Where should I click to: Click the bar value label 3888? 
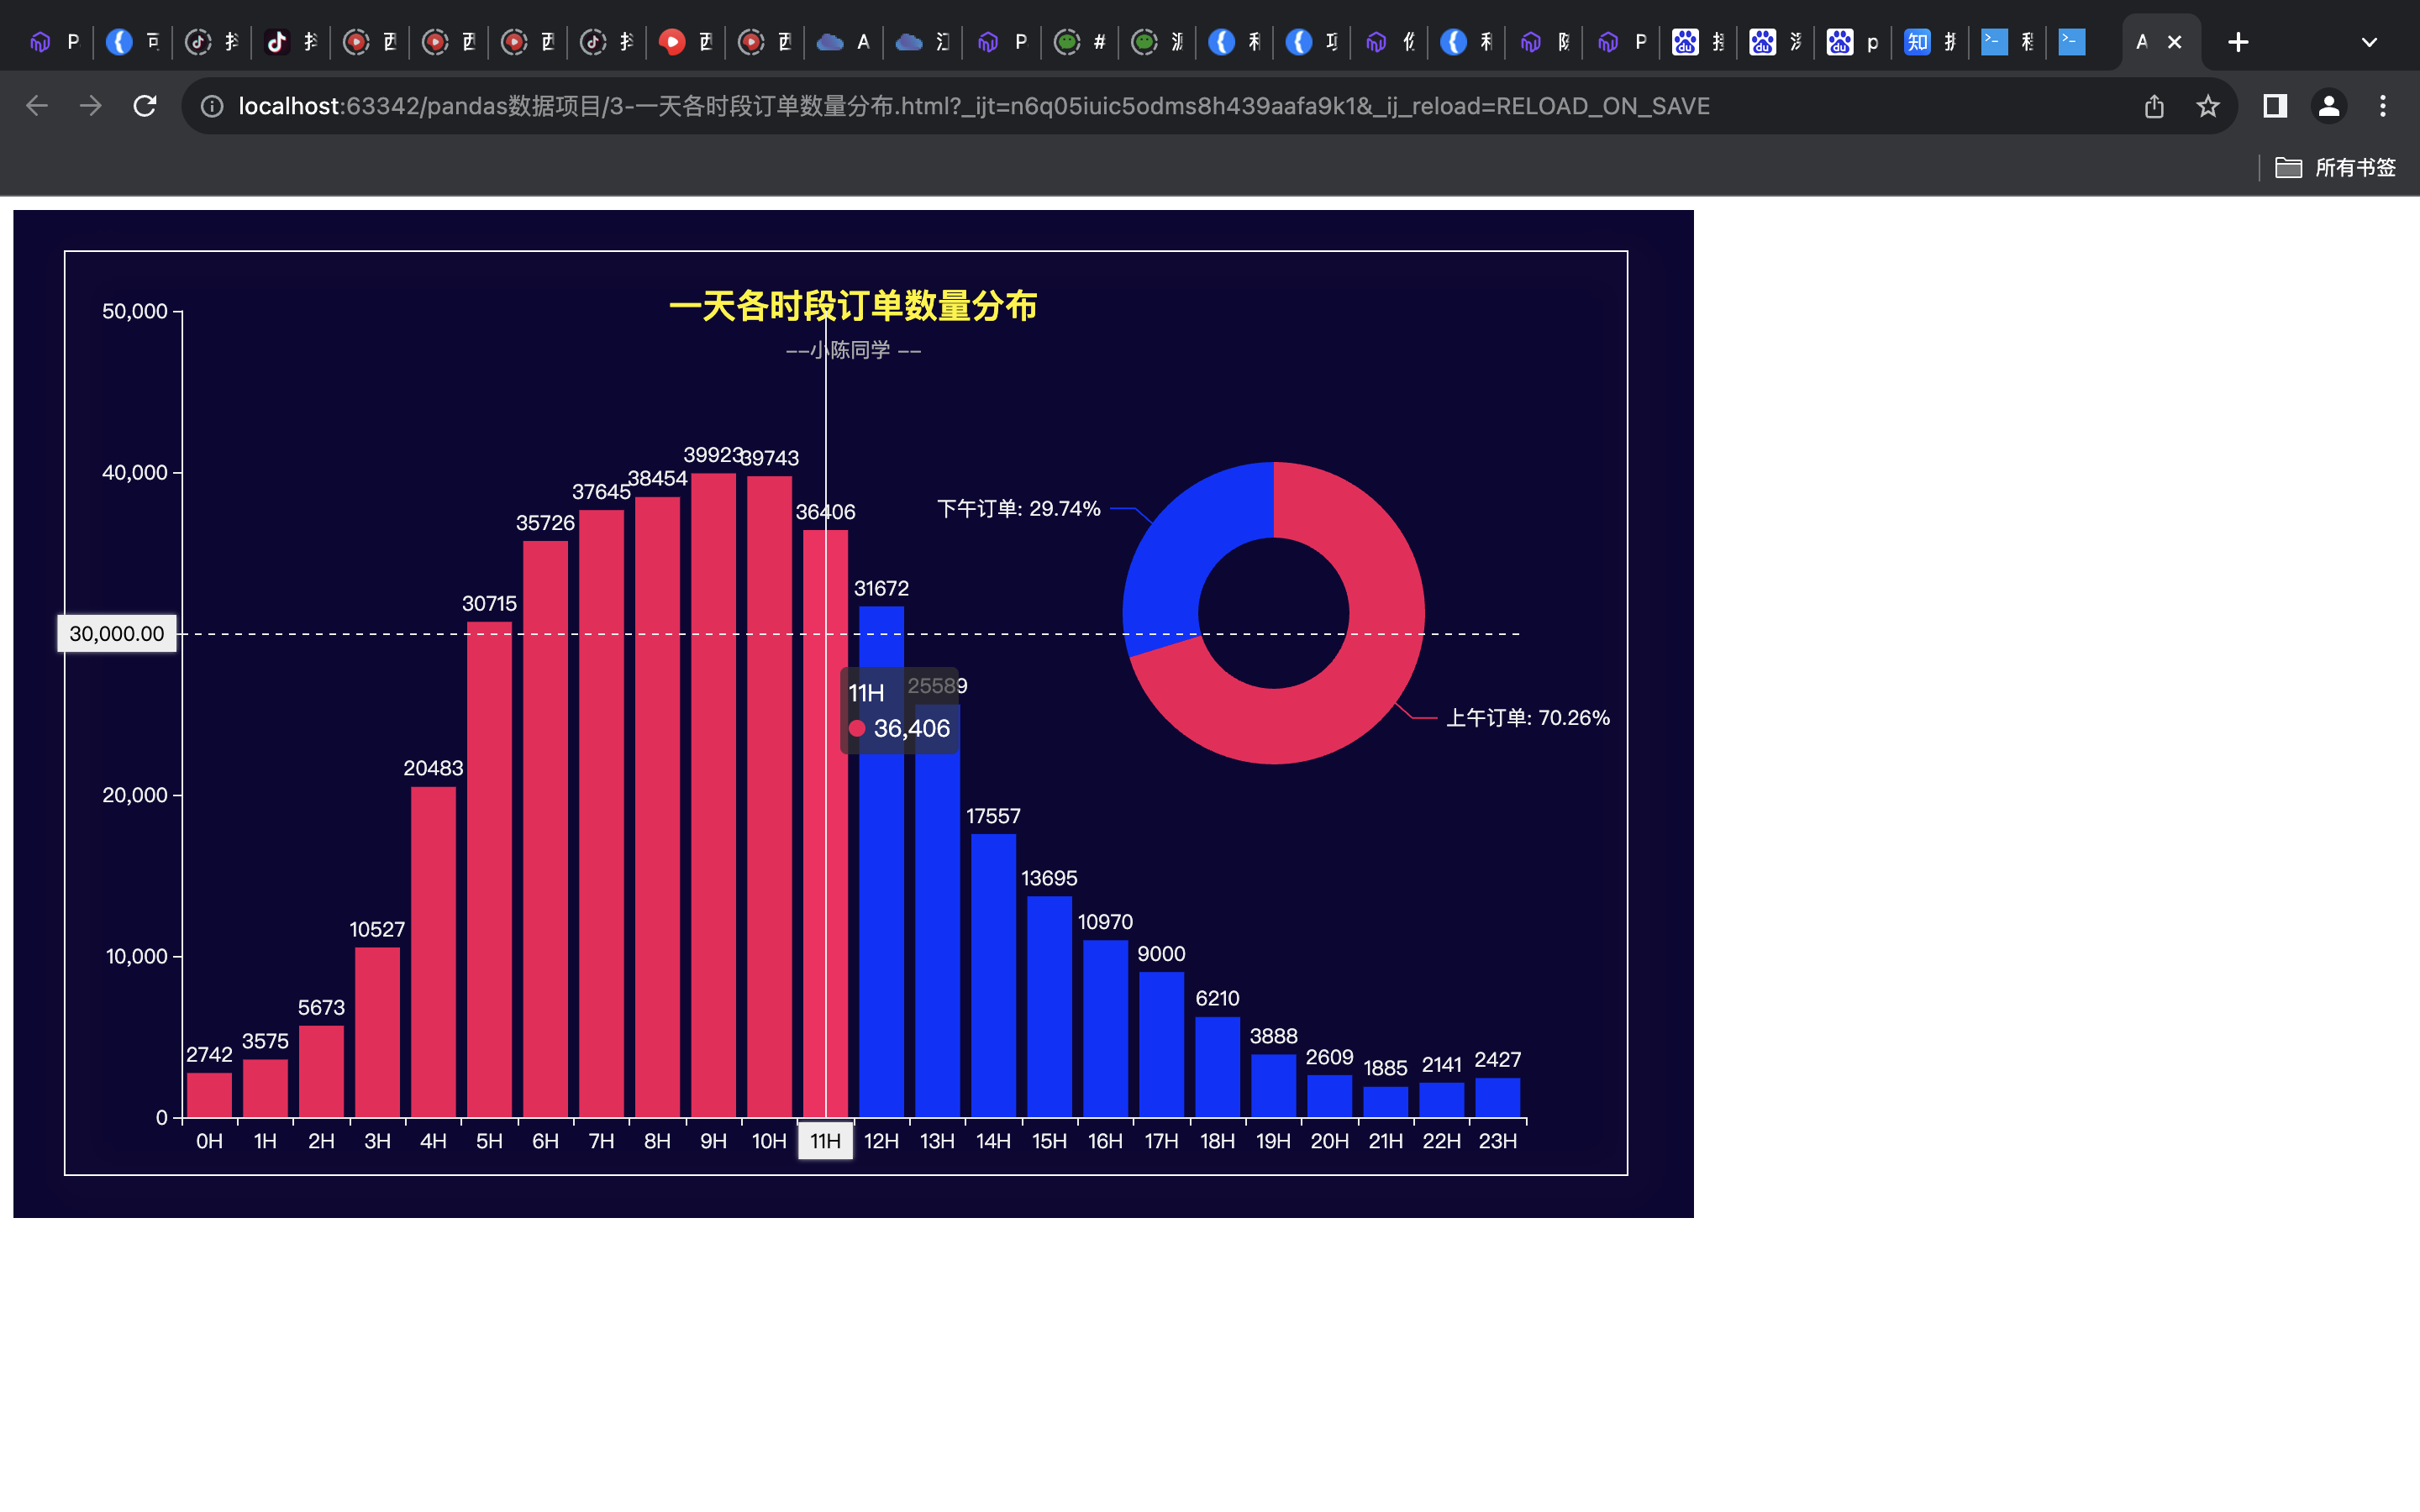point(1273,1036)
